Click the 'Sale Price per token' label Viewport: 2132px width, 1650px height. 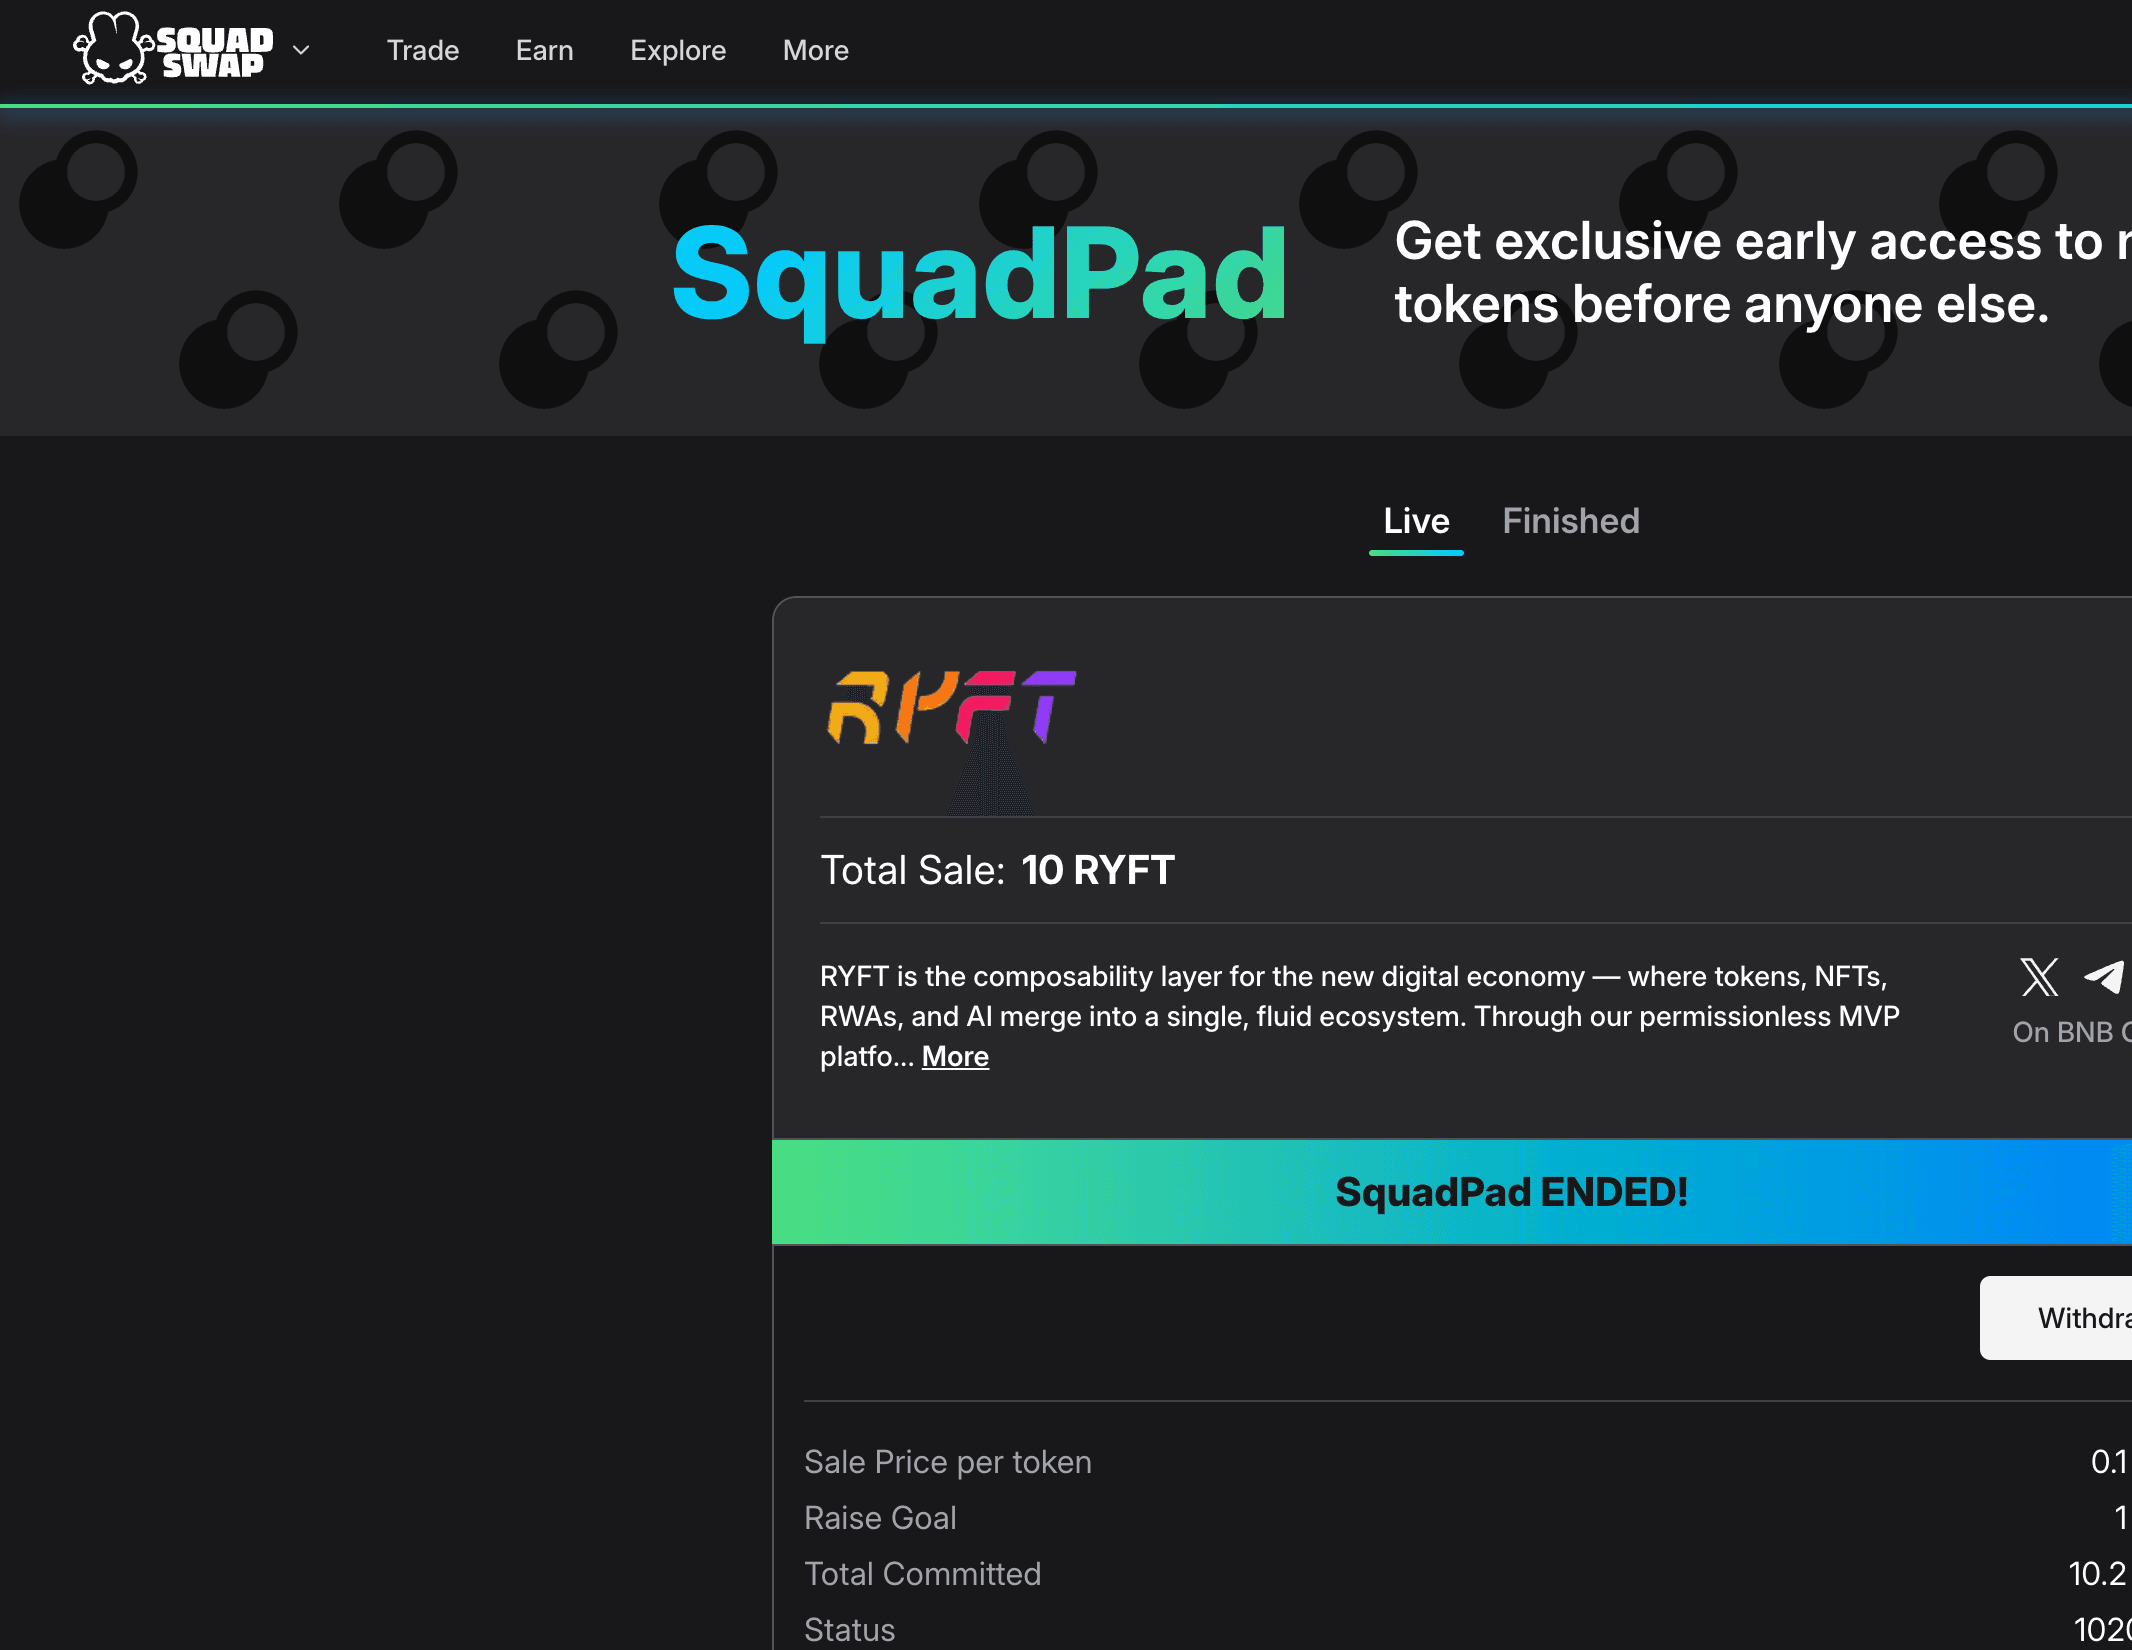click(948, 1462)
